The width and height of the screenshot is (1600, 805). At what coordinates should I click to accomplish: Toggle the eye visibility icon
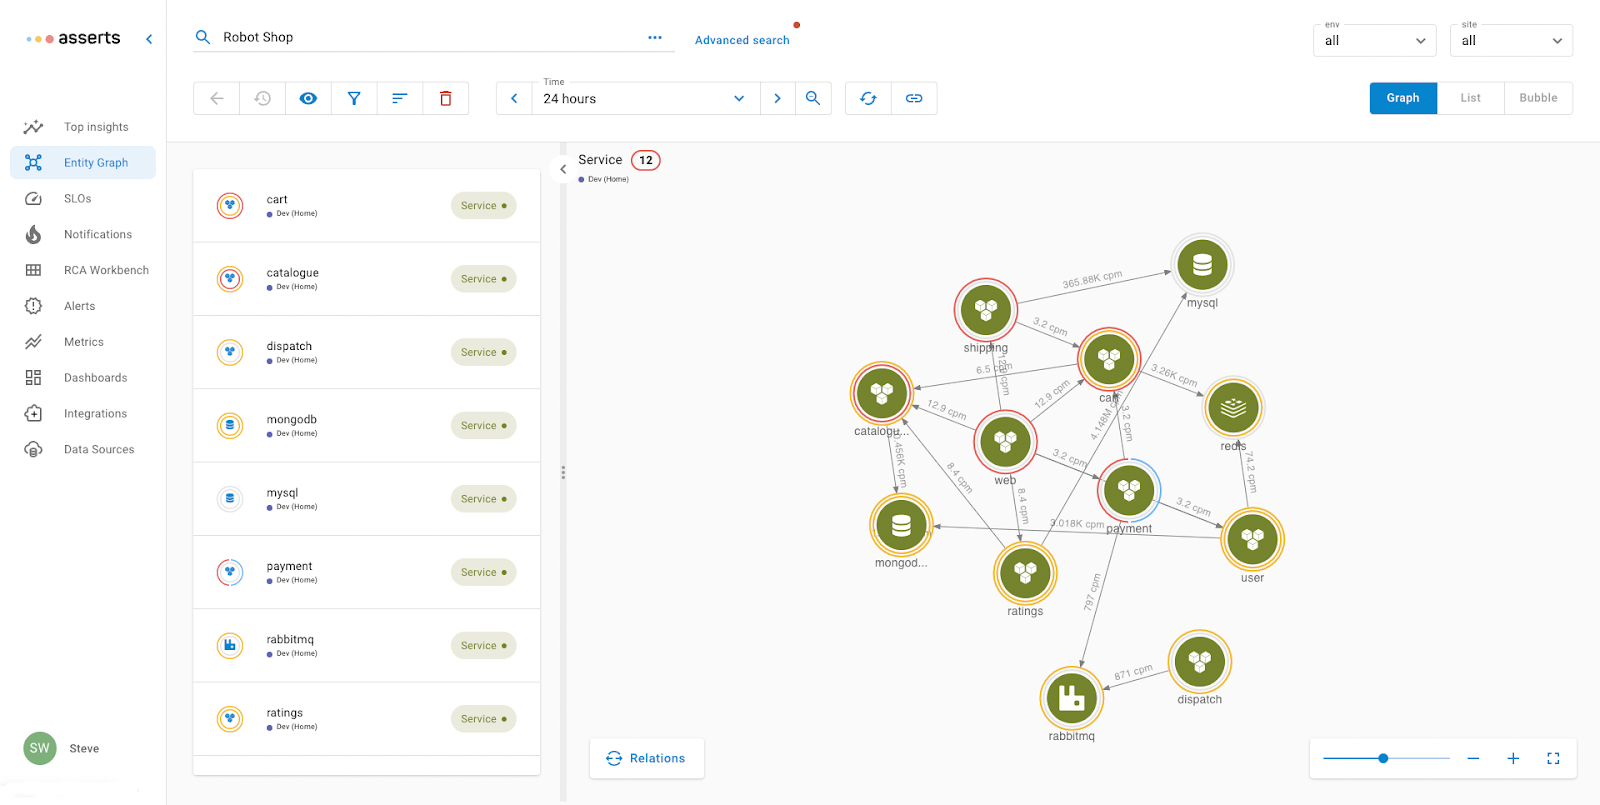coord(308,98)
